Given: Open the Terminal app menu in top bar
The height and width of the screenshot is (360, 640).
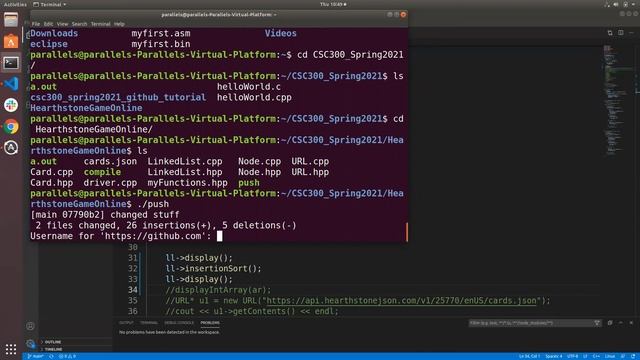Looking at the screenshot, I should coord(49,4).
